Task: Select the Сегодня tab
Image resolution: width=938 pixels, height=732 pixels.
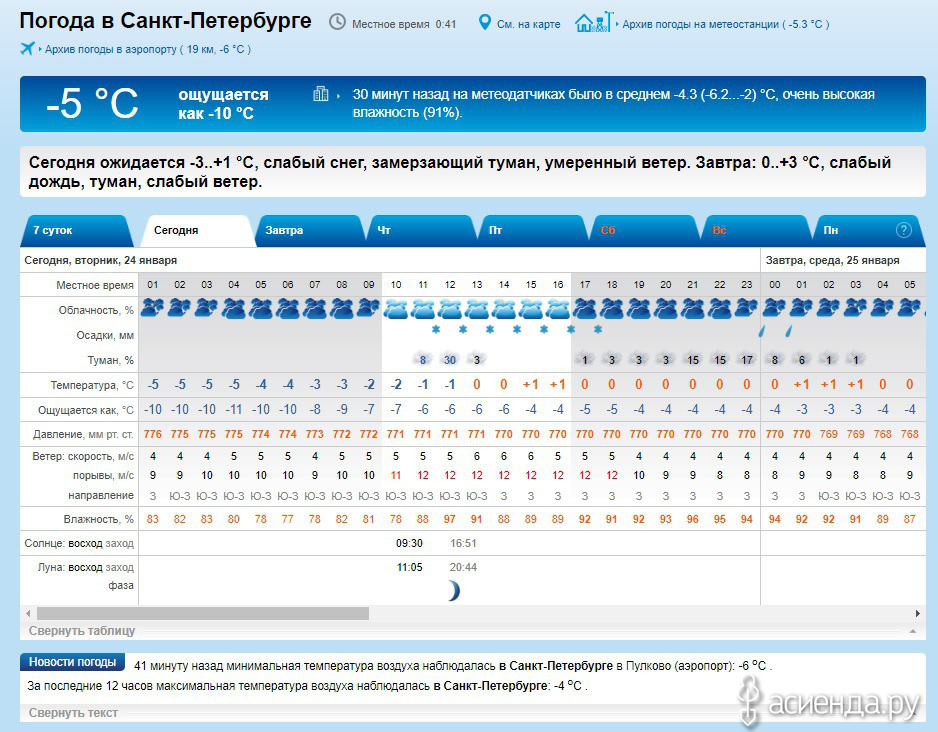Action: (x=197, y=231)
